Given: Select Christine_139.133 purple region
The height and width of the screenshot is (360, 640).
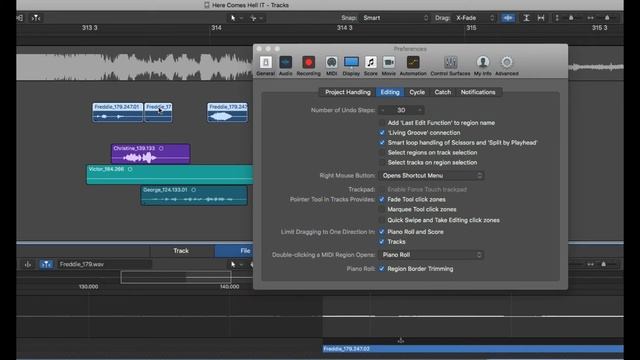Looking at the screenshot, I should click(151, 153).
